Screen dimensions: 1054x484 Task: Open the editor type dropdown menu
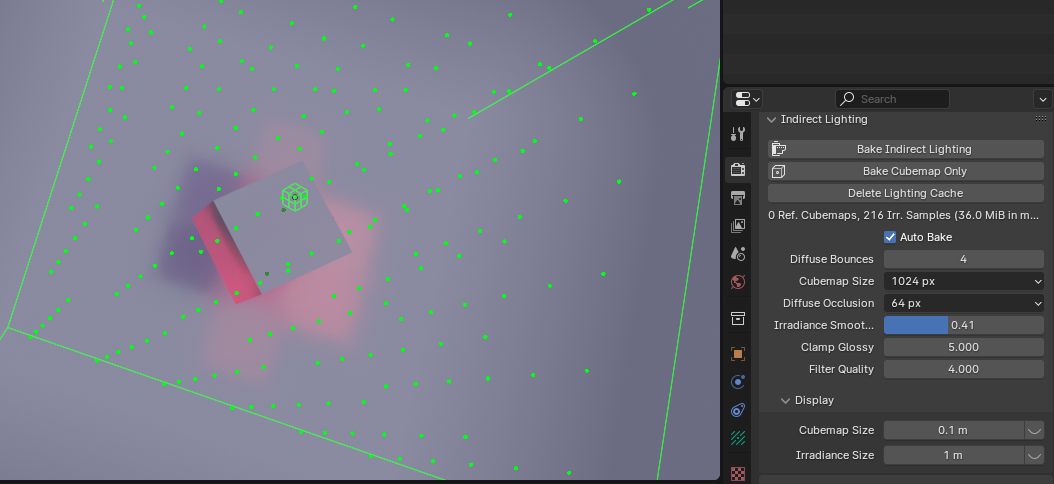(747, 99)
